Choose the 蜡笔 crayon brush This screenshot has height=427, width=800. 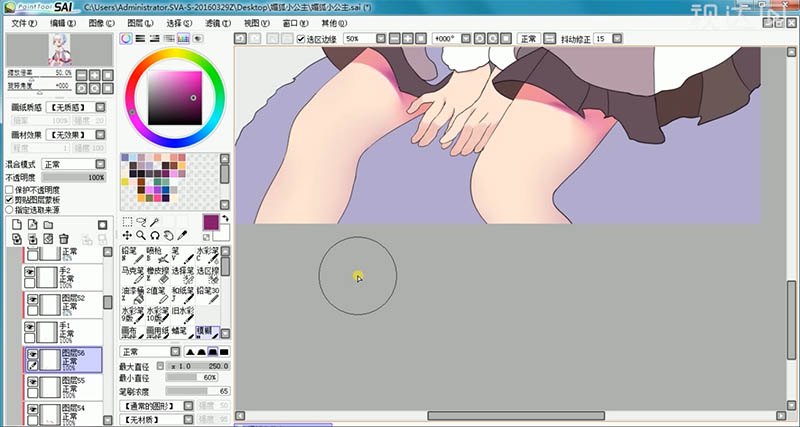[x=182, y=332]
